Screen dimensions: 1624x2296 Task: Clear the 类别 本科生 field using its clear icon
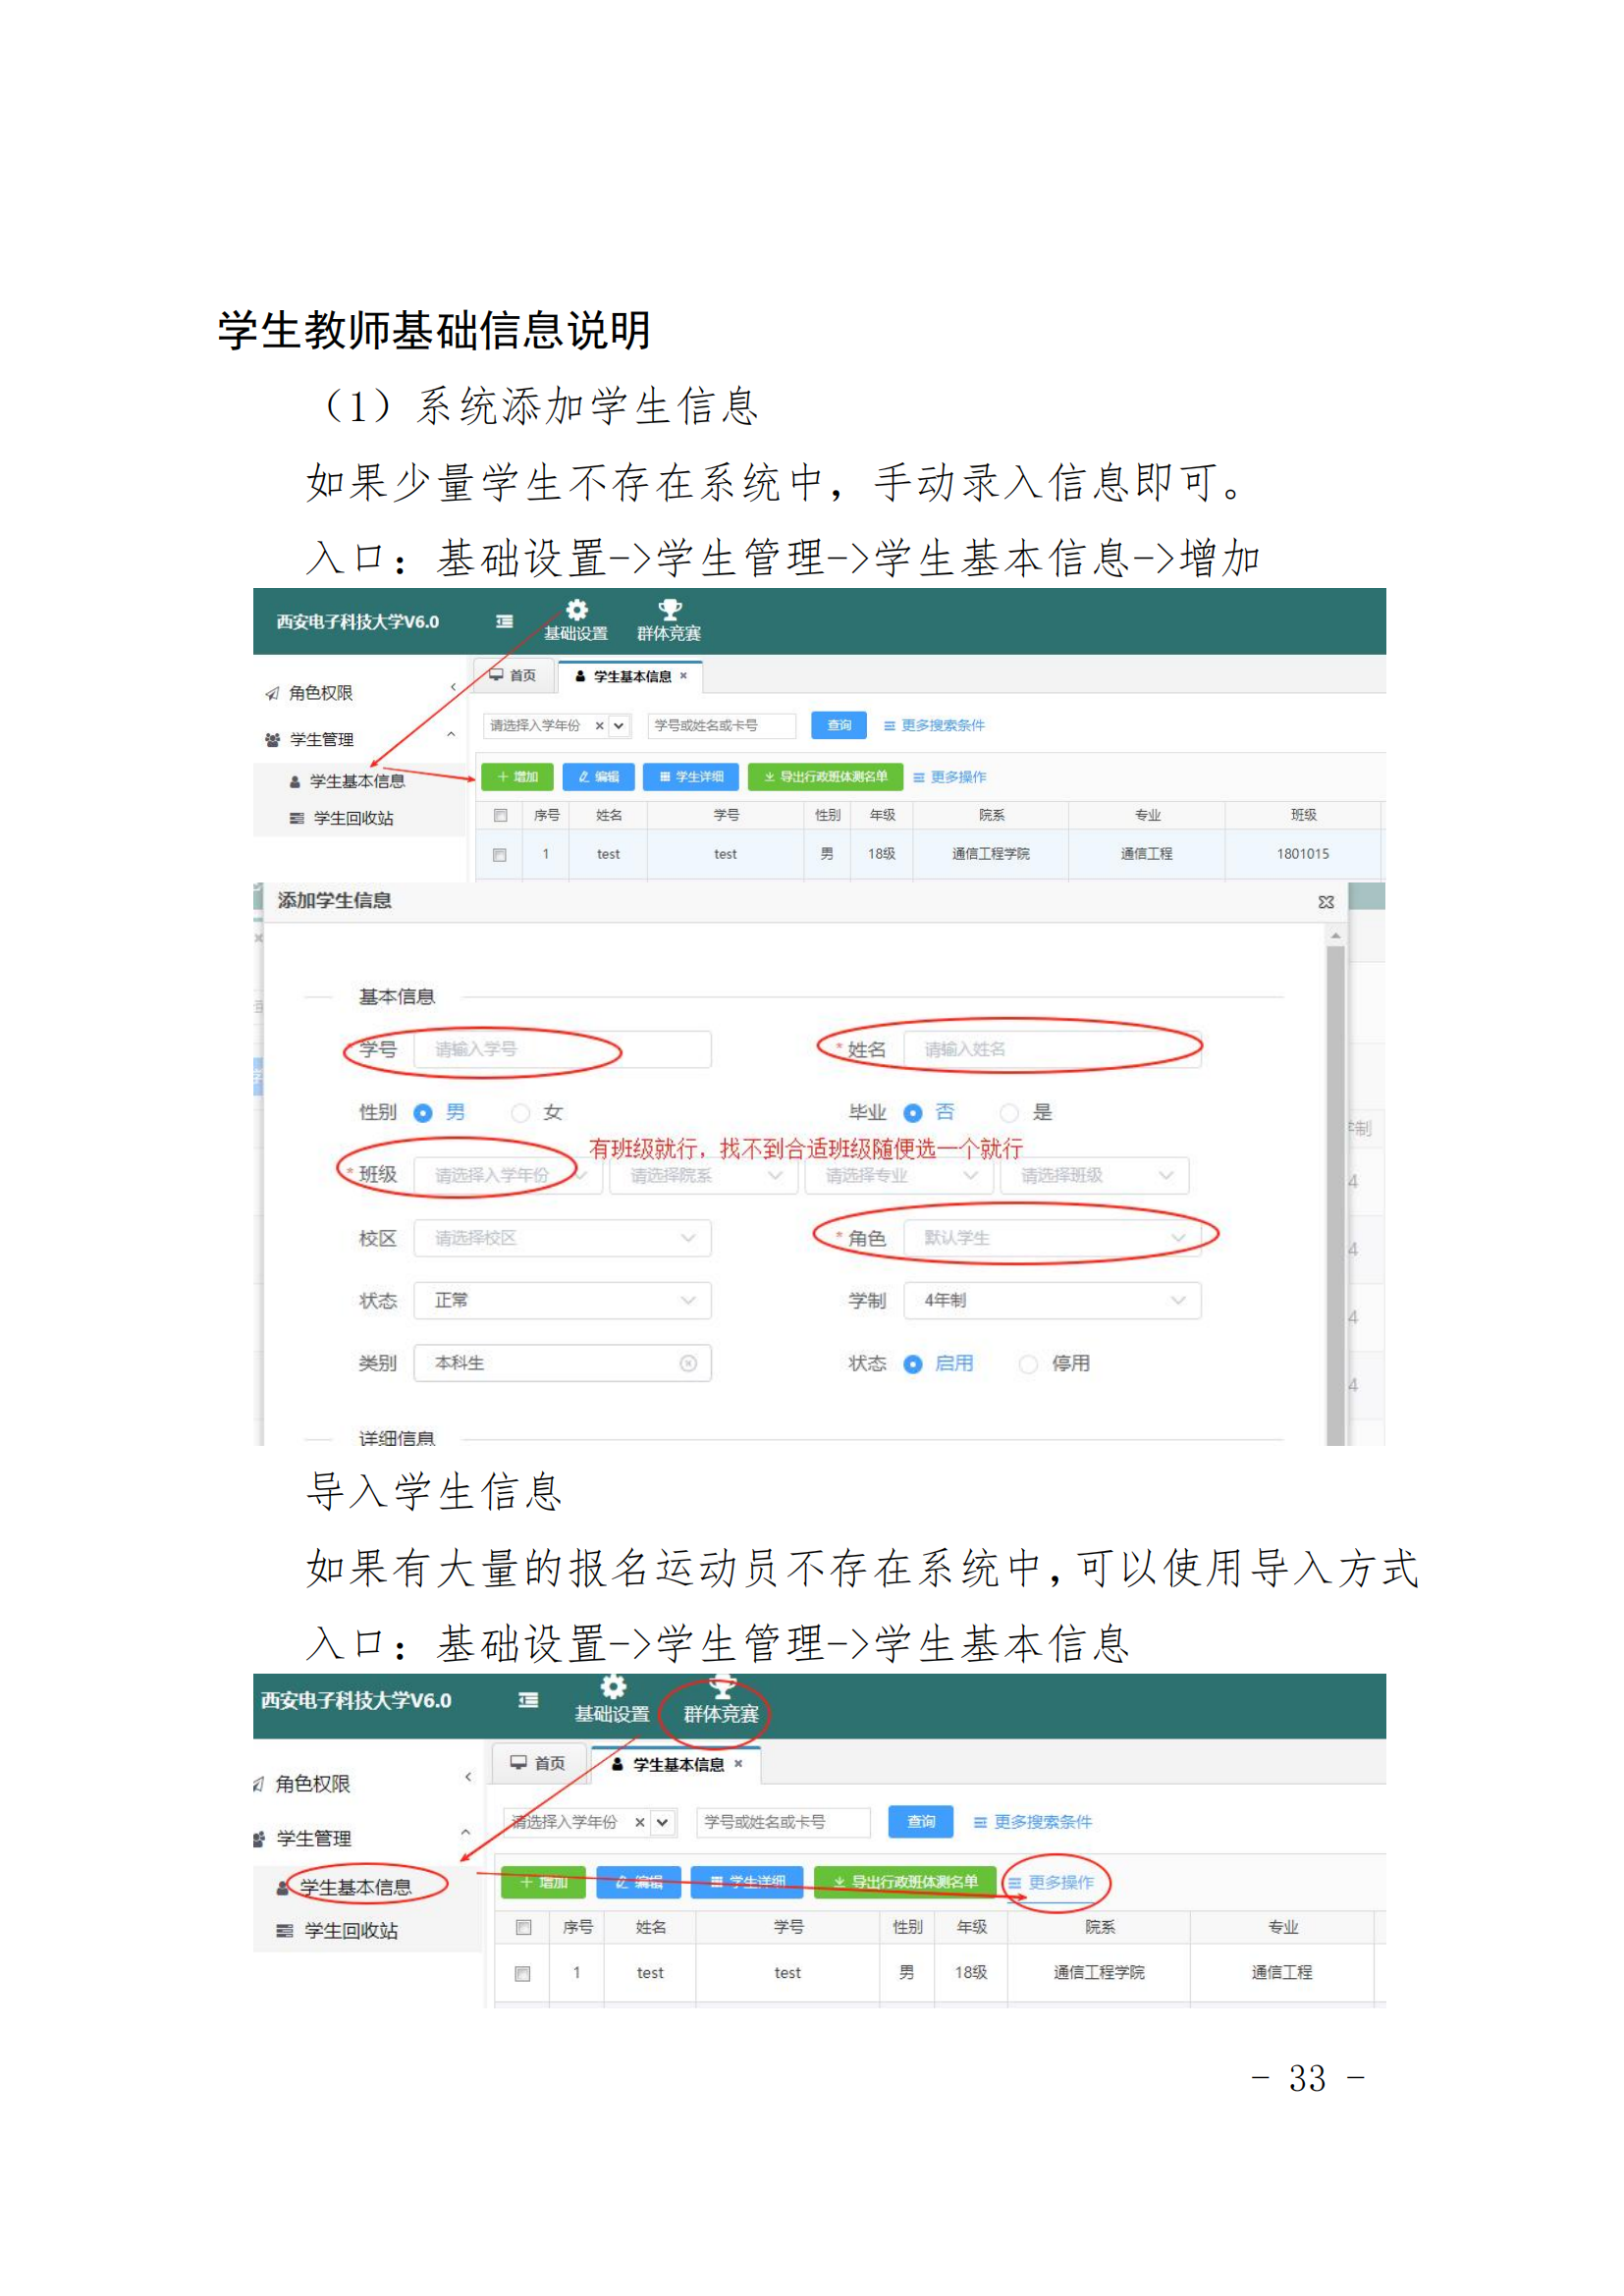pyautogui.click(x=688, y=1364)
